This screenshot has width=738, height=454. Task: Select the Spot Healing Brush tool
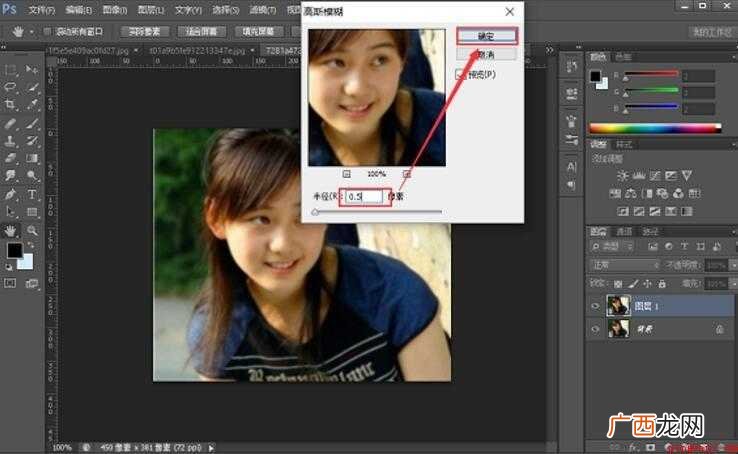(10, 124)
